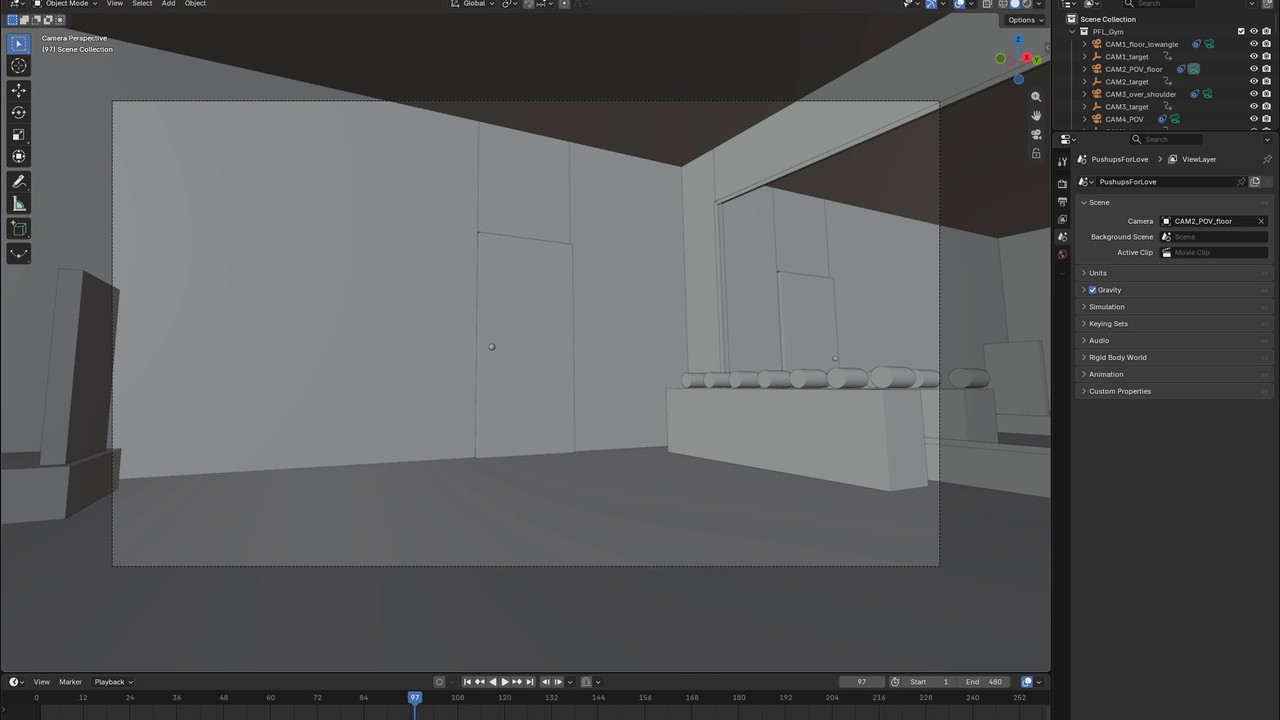Activate the Transform tool

(x=18, y=156)
